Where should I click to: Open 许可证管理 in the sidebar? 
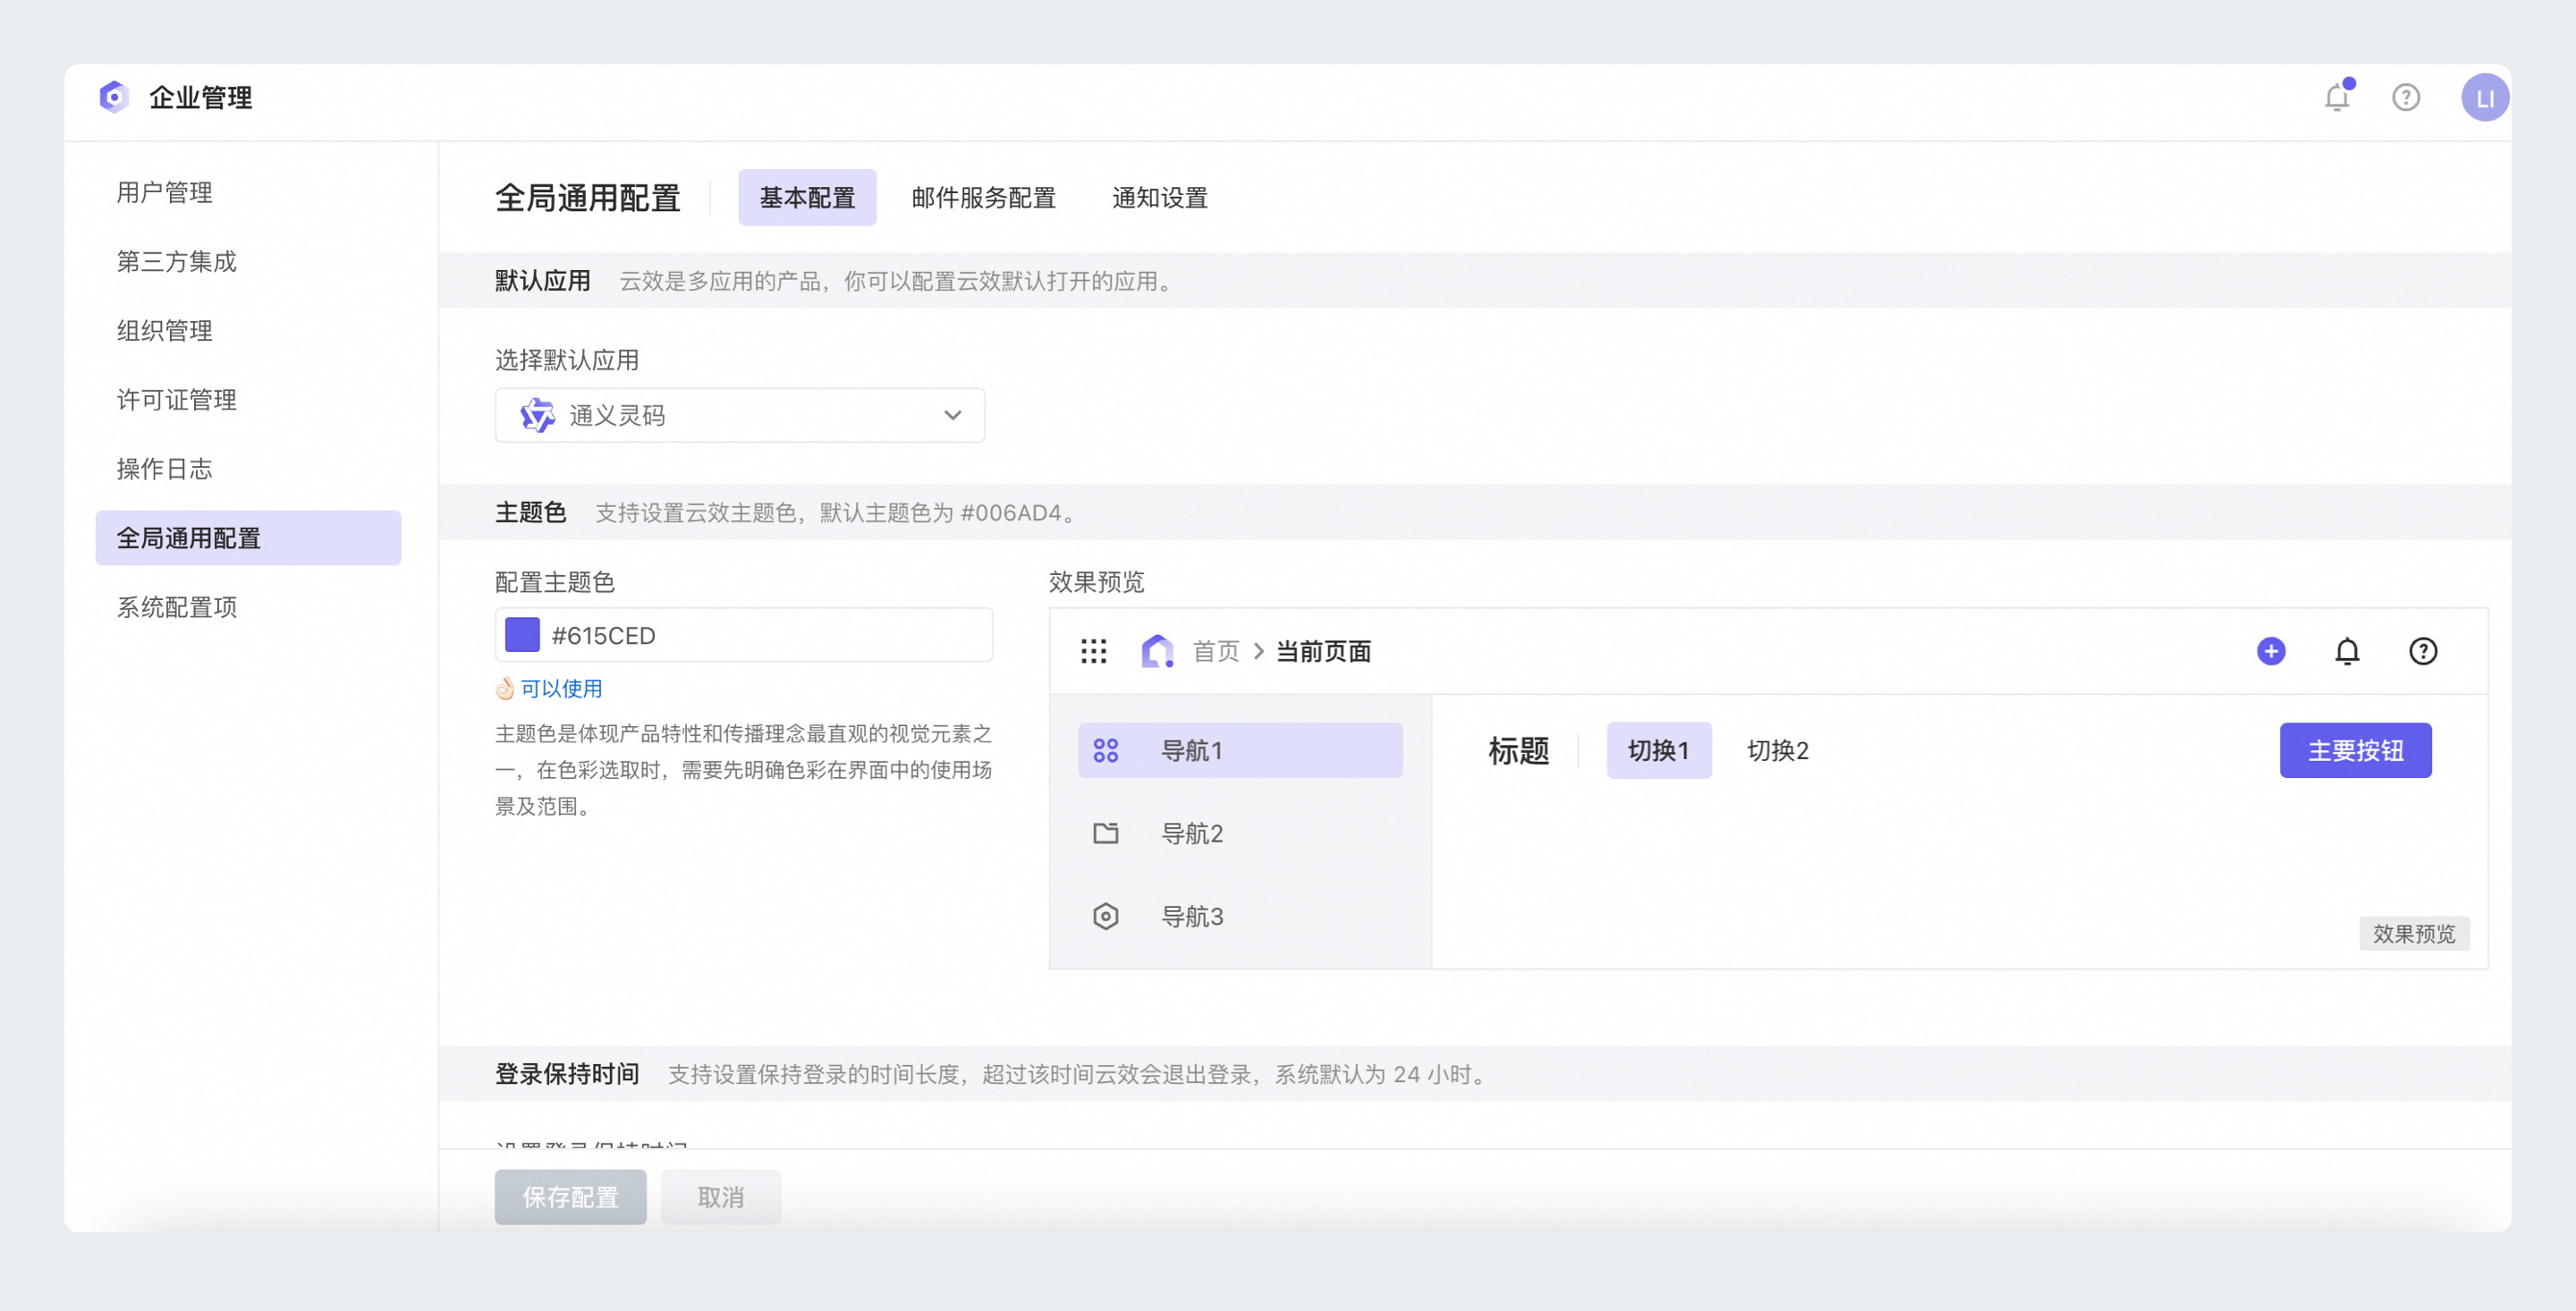(177, 399)
